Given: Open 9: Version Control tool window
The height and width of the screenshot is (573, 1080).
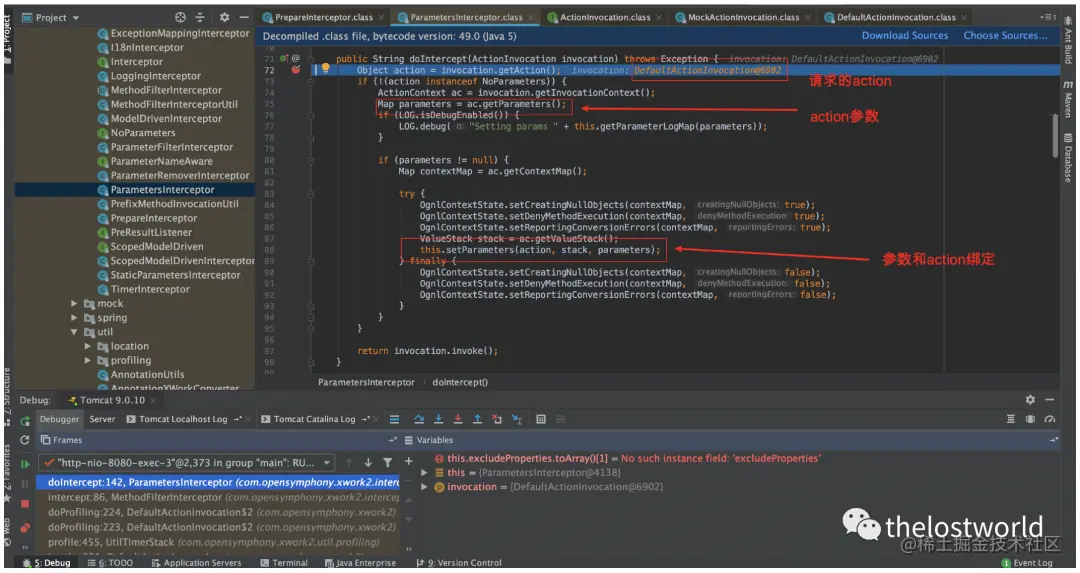Looking at the screenshot, I should tap(459, 563).
